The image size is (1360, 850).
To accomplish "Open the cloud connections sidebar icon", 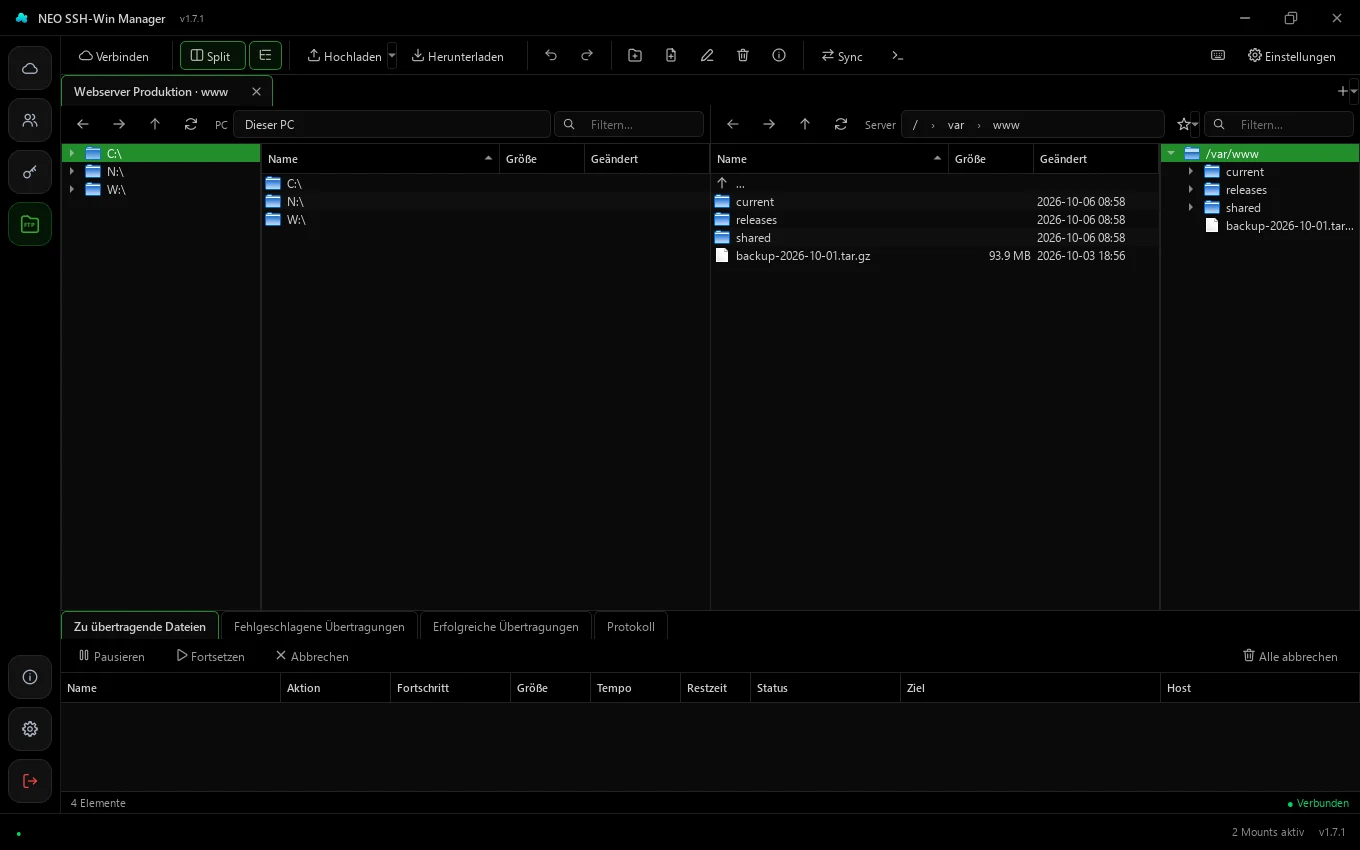I will [x=30, y=68].
